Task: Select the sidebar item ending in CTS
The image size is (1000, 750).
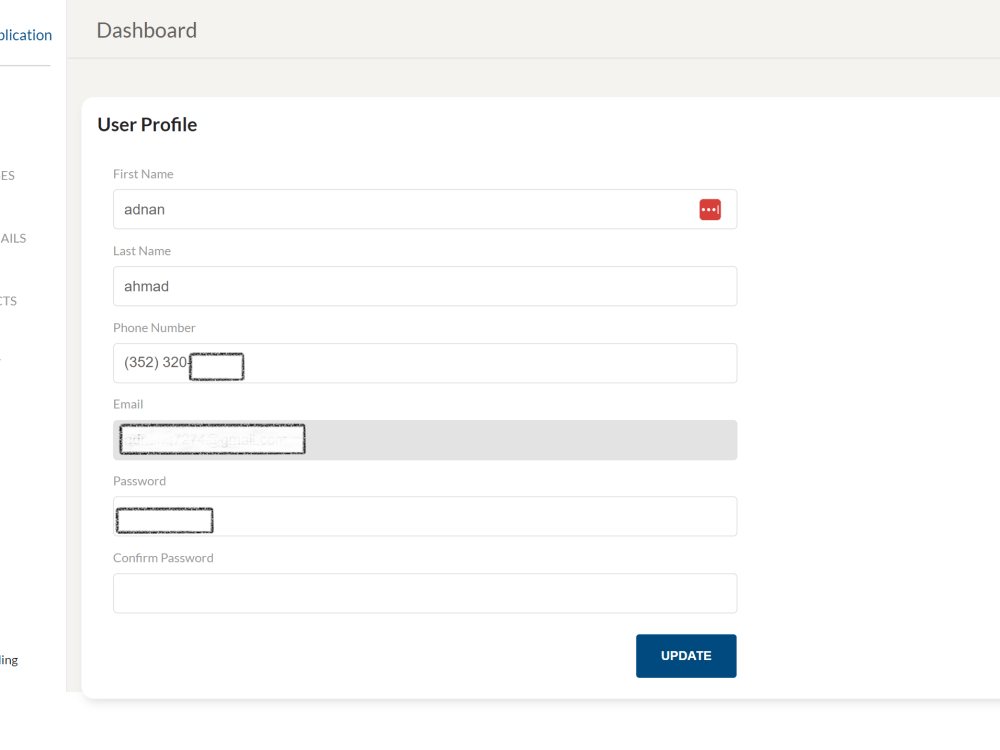Action: click(8, 301)
